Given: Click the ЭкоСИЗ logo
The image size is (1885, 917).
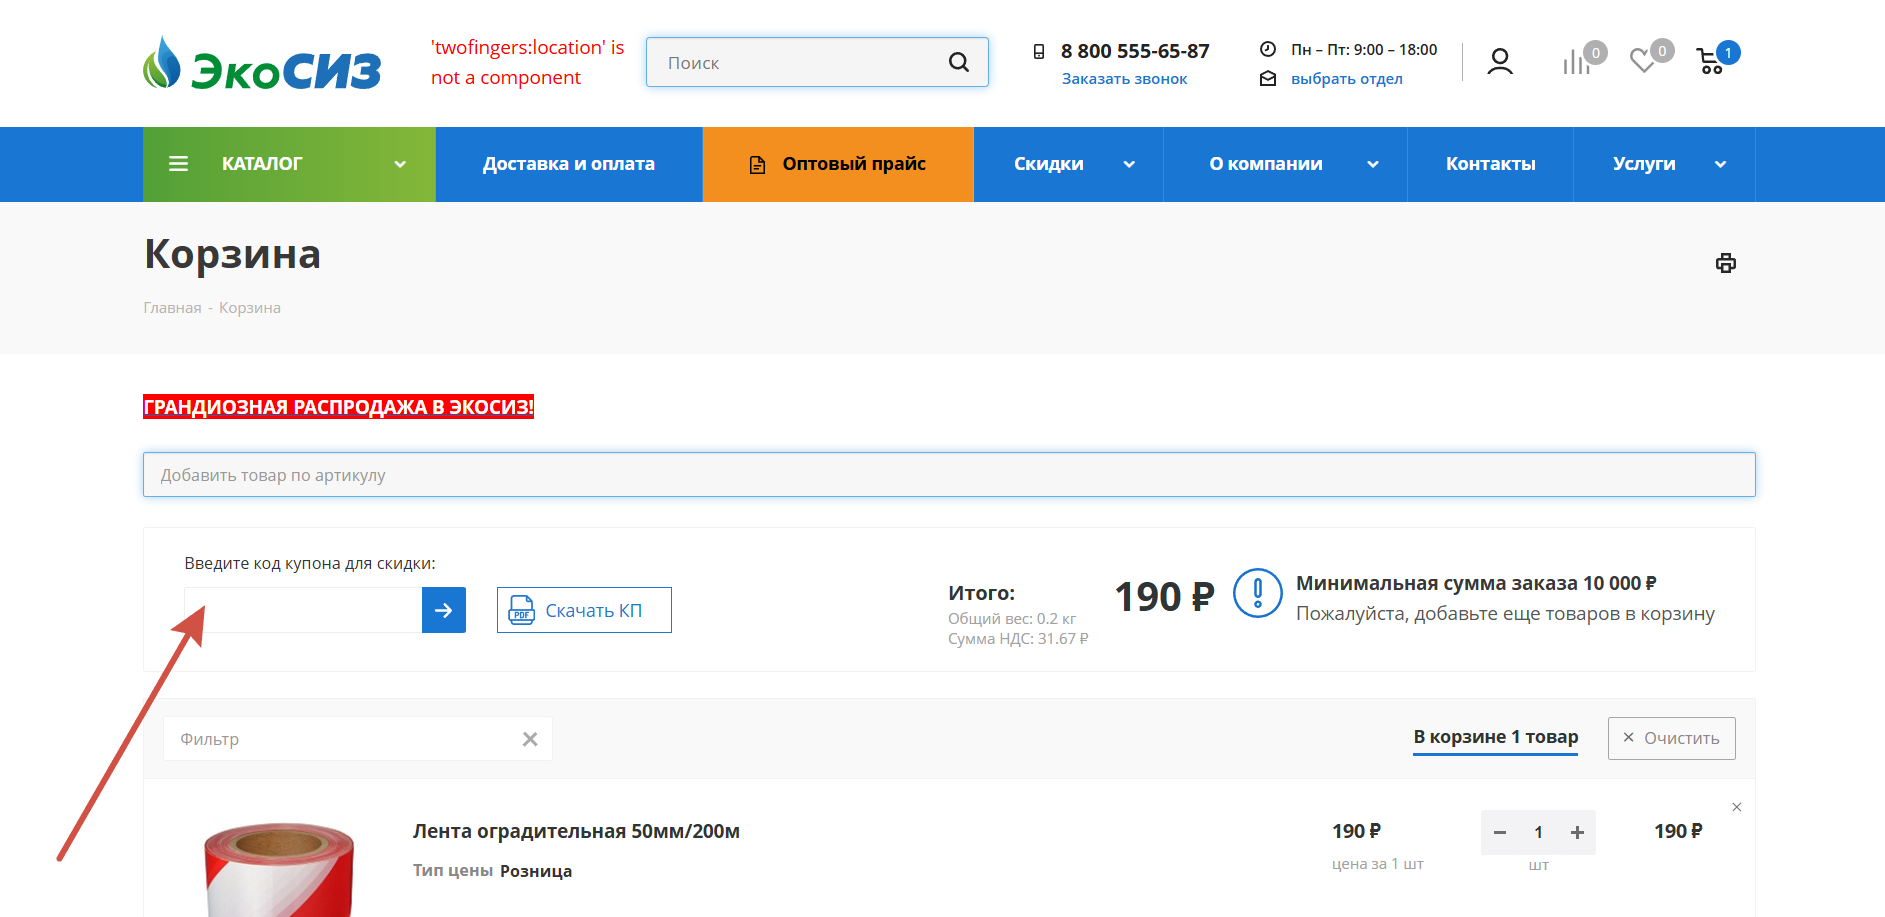Looking at the screenshot, I should click(262, 63).
